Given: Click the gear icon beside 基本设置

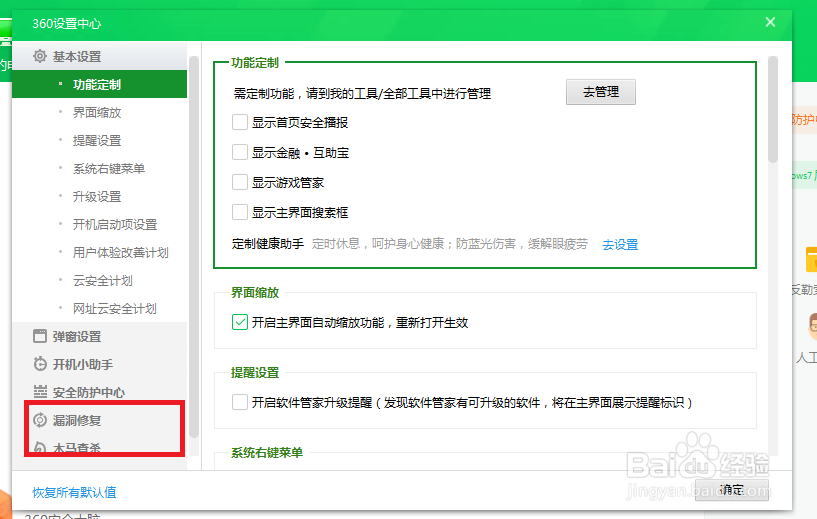Looking at the screenshot, I should 40,56.
